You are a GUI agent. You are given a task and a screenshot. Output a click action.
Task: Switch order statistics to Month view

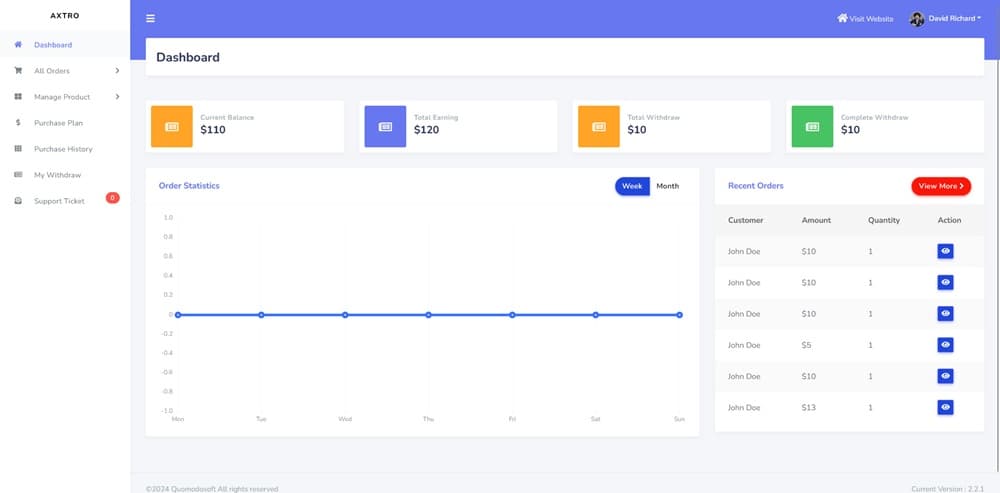pyautogui.click(x=667, y=186)
